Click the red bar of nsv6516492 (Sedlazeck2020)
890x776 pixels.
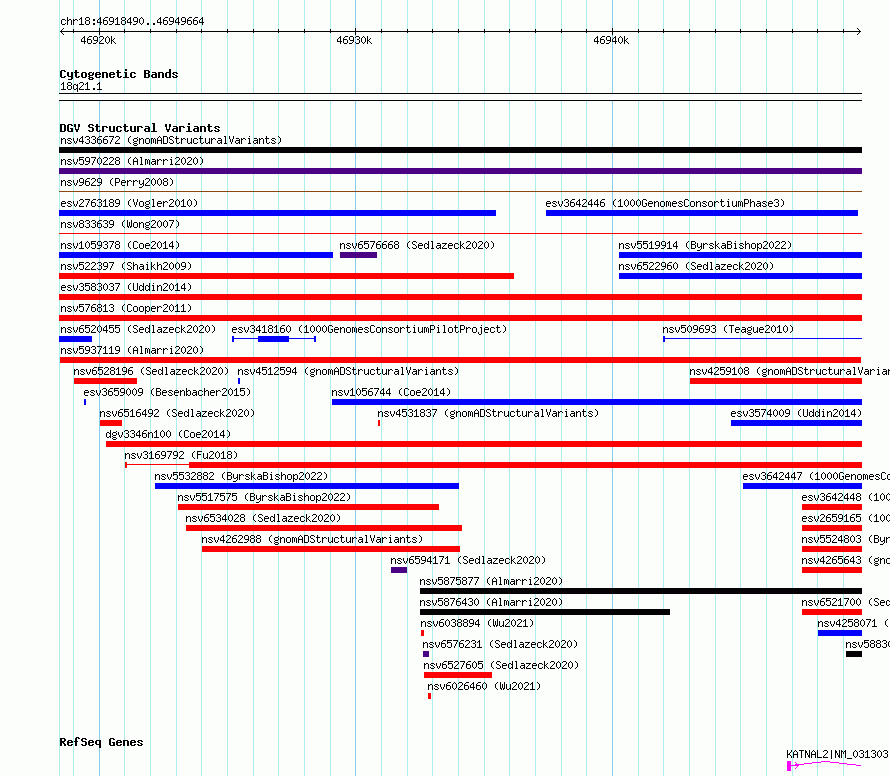pyautogui.click(x=111, y=423)
